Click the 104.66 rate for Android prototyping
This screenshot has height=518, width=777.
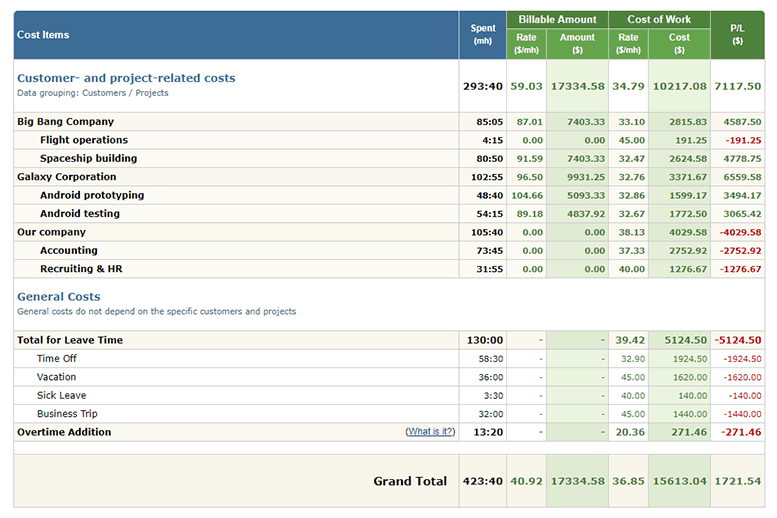527,195
